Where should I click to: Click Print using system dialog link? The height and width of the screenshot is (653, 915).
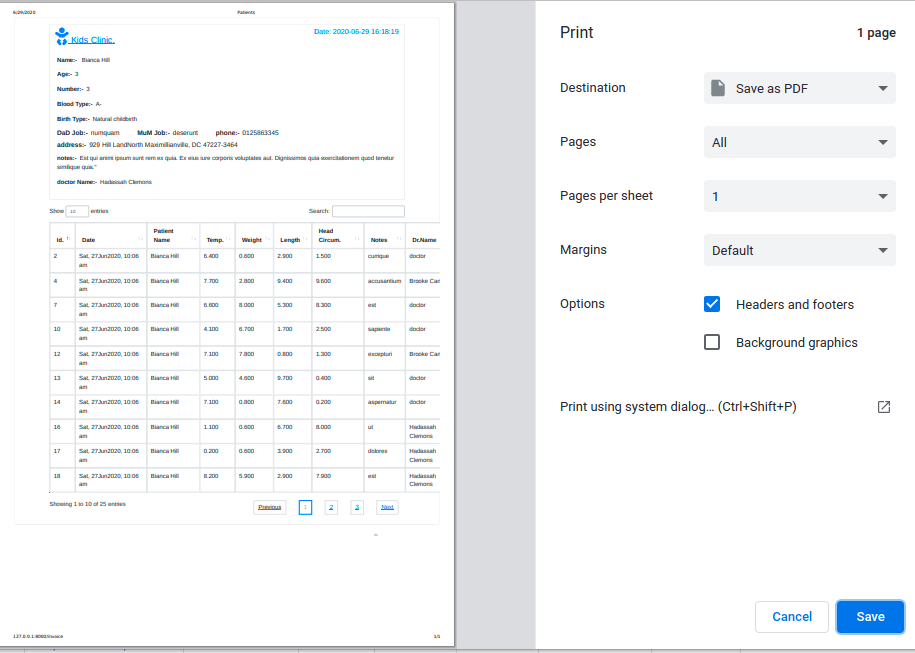678,407
